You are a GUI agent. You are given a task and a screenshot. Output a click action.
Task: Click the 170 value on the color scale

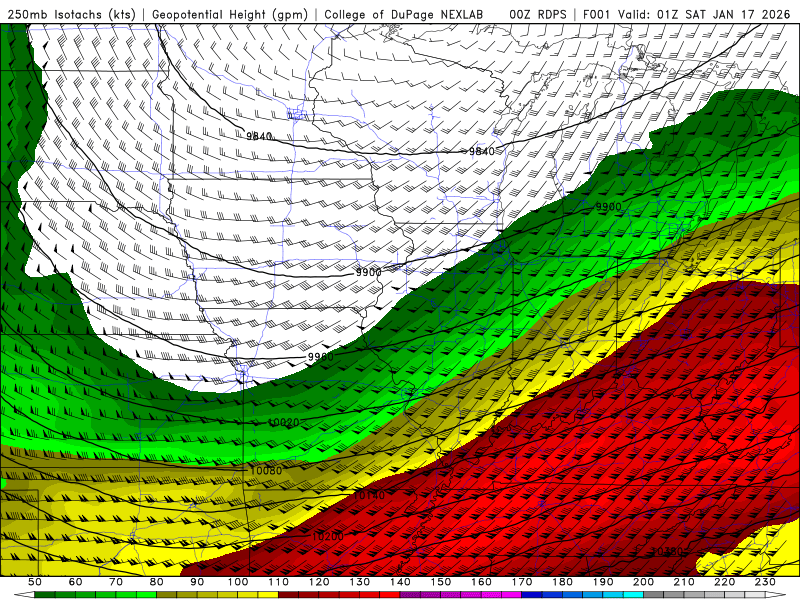coord(522,582)
